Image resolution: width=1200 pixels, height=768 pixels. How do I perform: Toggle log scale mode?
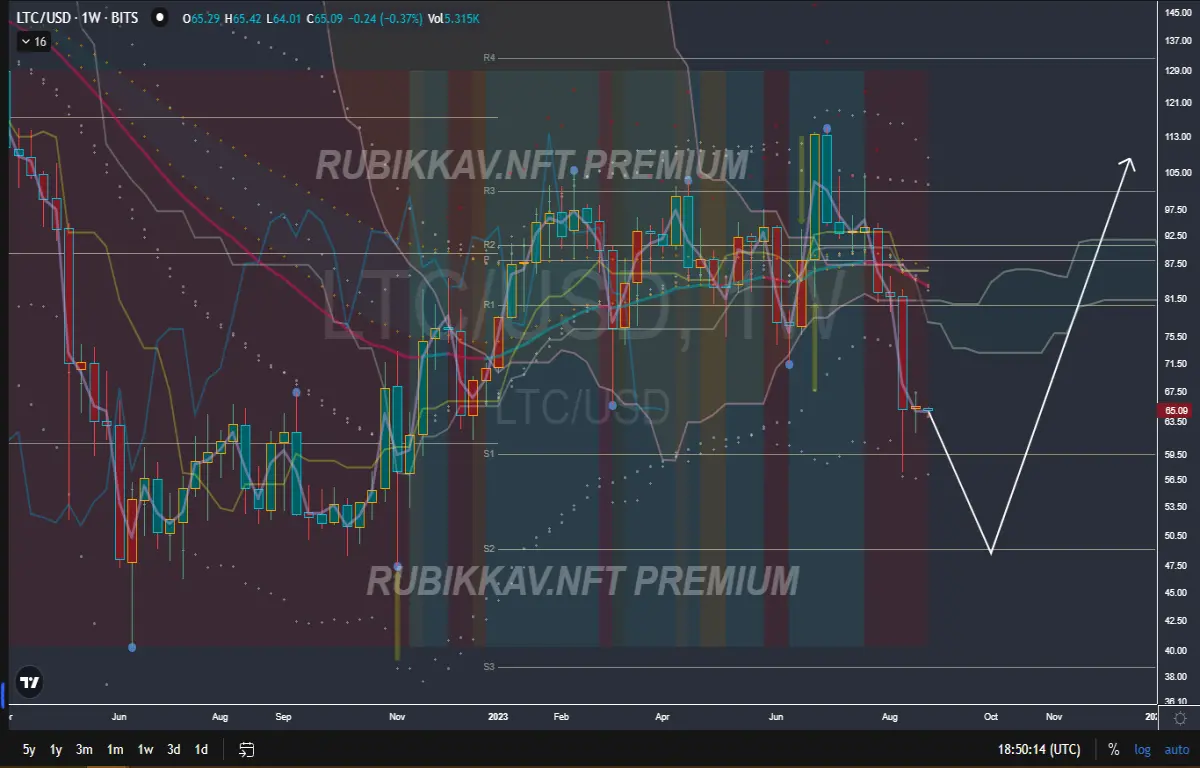1142,749
